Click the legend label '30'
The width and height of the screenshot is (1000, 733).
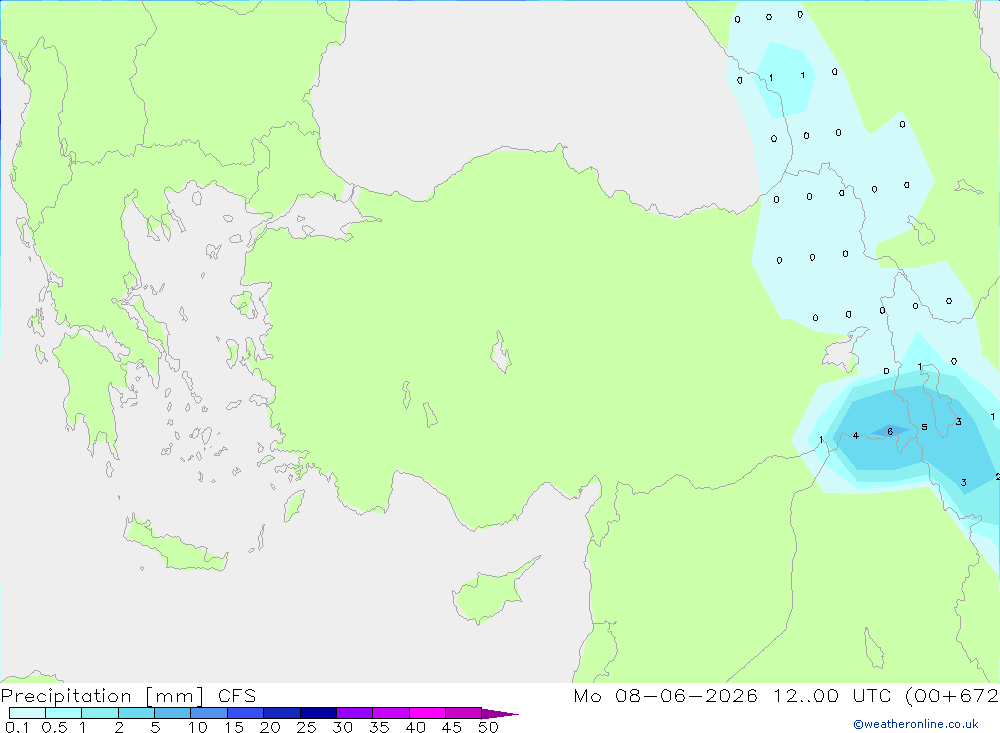[x=343, y=727]
